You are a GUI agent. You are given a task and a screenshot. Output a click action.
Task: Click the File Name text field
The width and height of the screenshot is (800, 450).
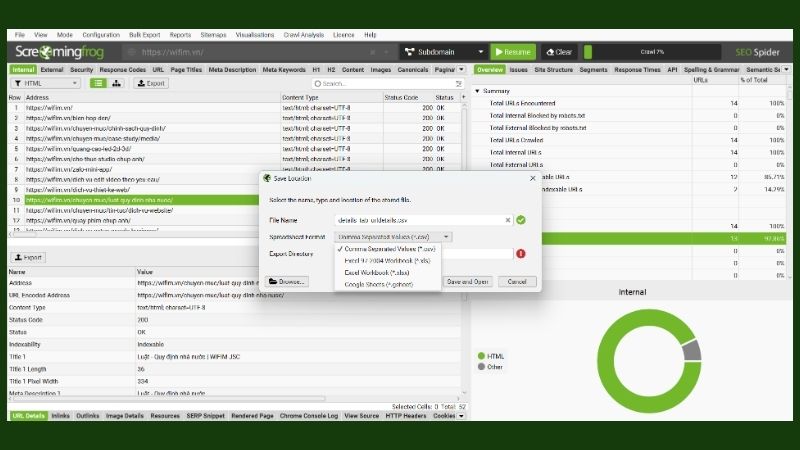420,219
